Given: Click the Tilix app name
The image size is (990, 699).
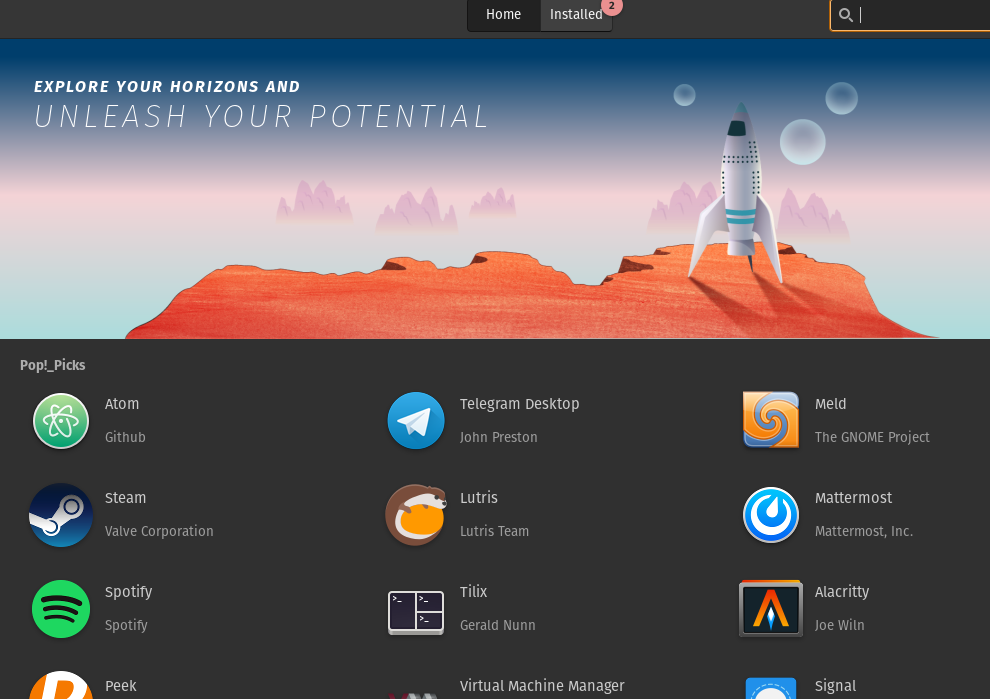Looking at the screenshot, I should [x=473, y=592].
